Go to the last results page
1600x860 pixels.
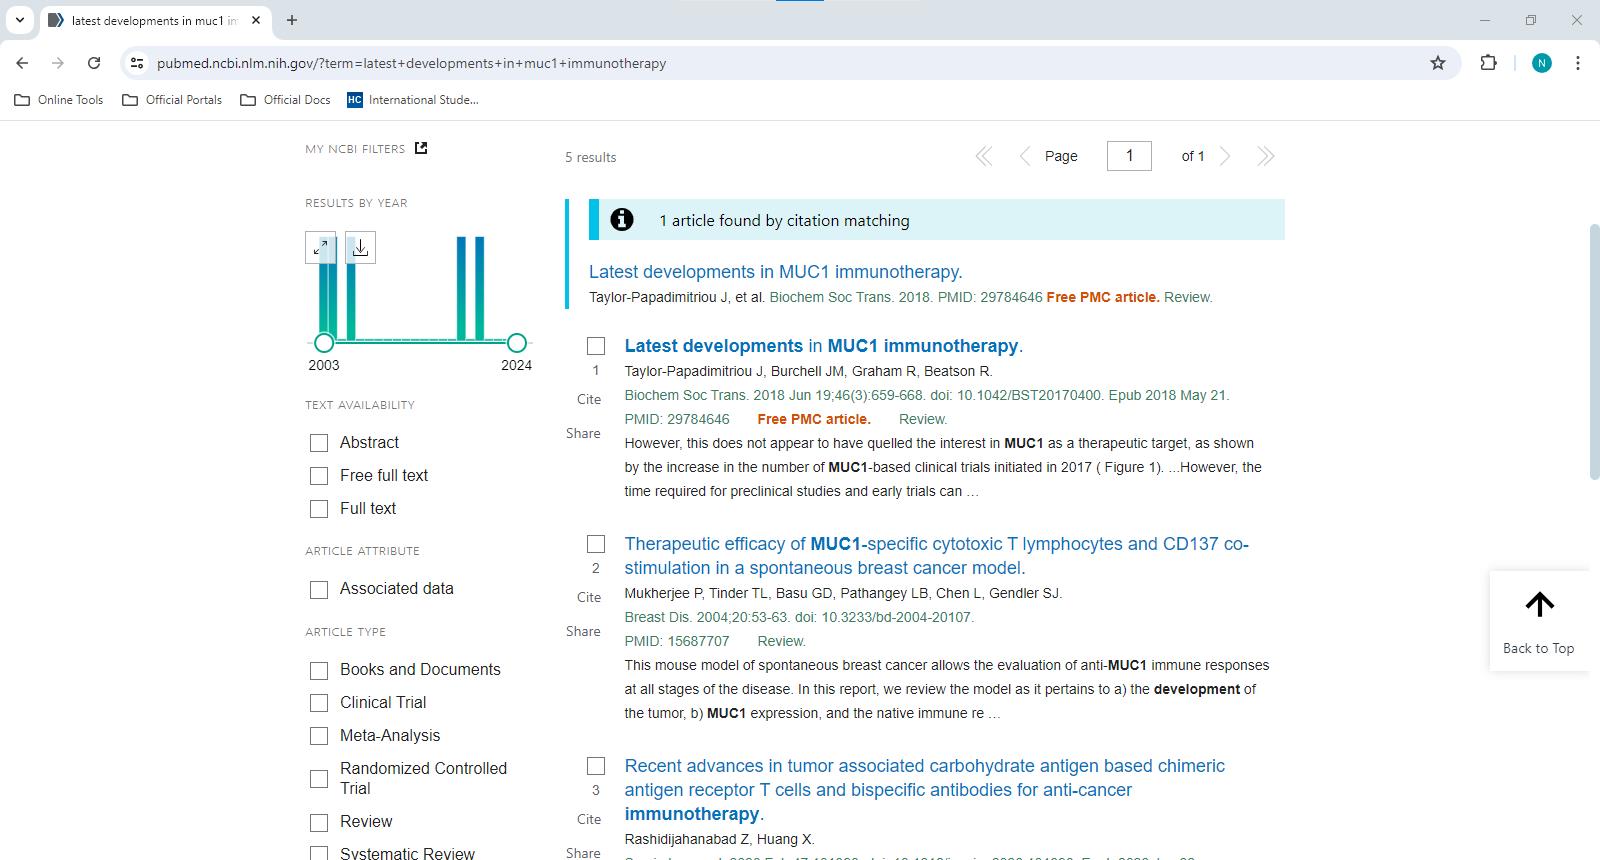pos(1265,156)
